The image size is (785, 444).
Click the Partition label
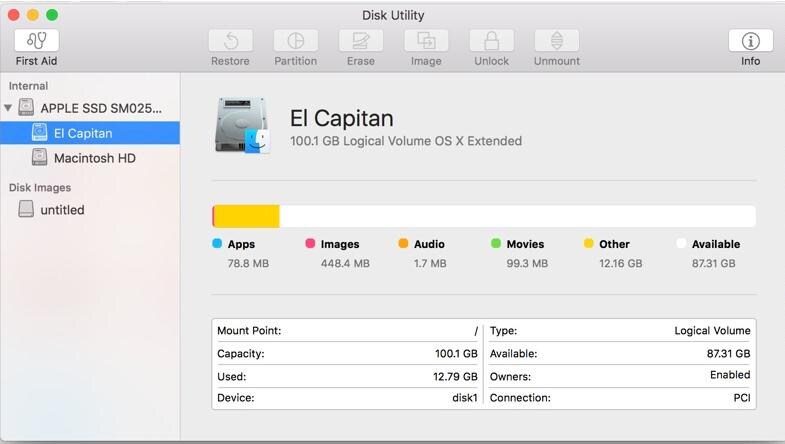pos(296,61)
